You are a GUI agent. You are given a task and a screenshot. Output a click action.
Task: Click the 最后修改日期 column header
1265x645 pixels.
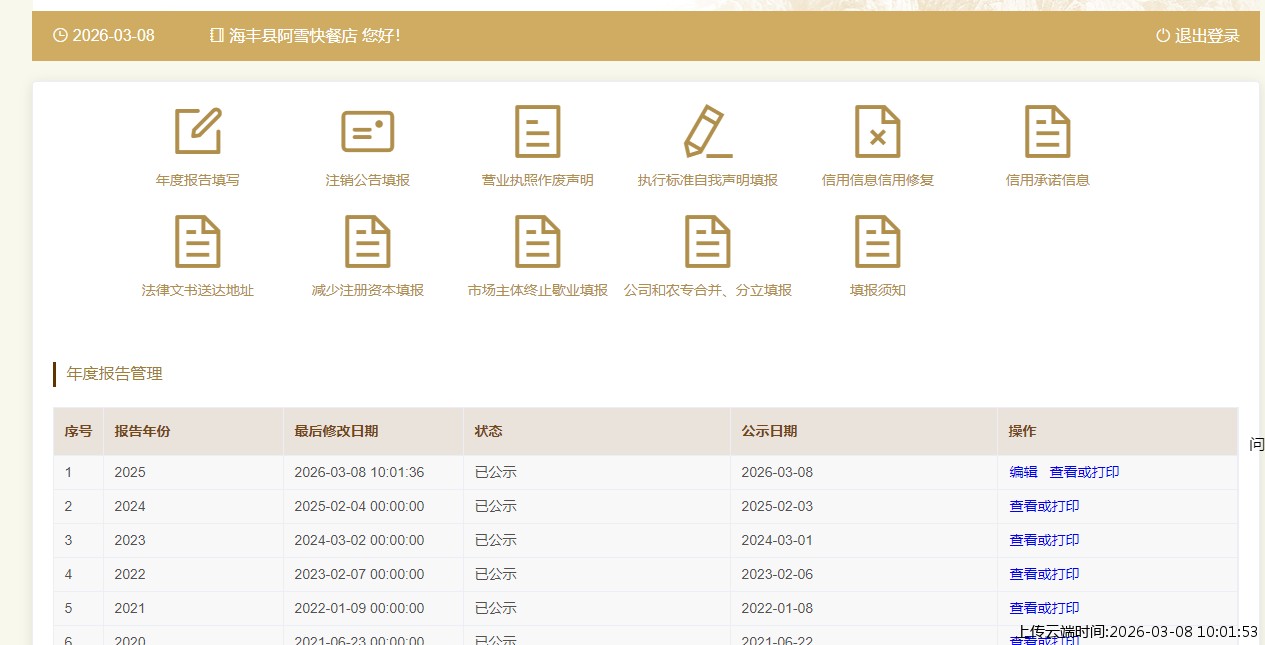coord(336,431)
